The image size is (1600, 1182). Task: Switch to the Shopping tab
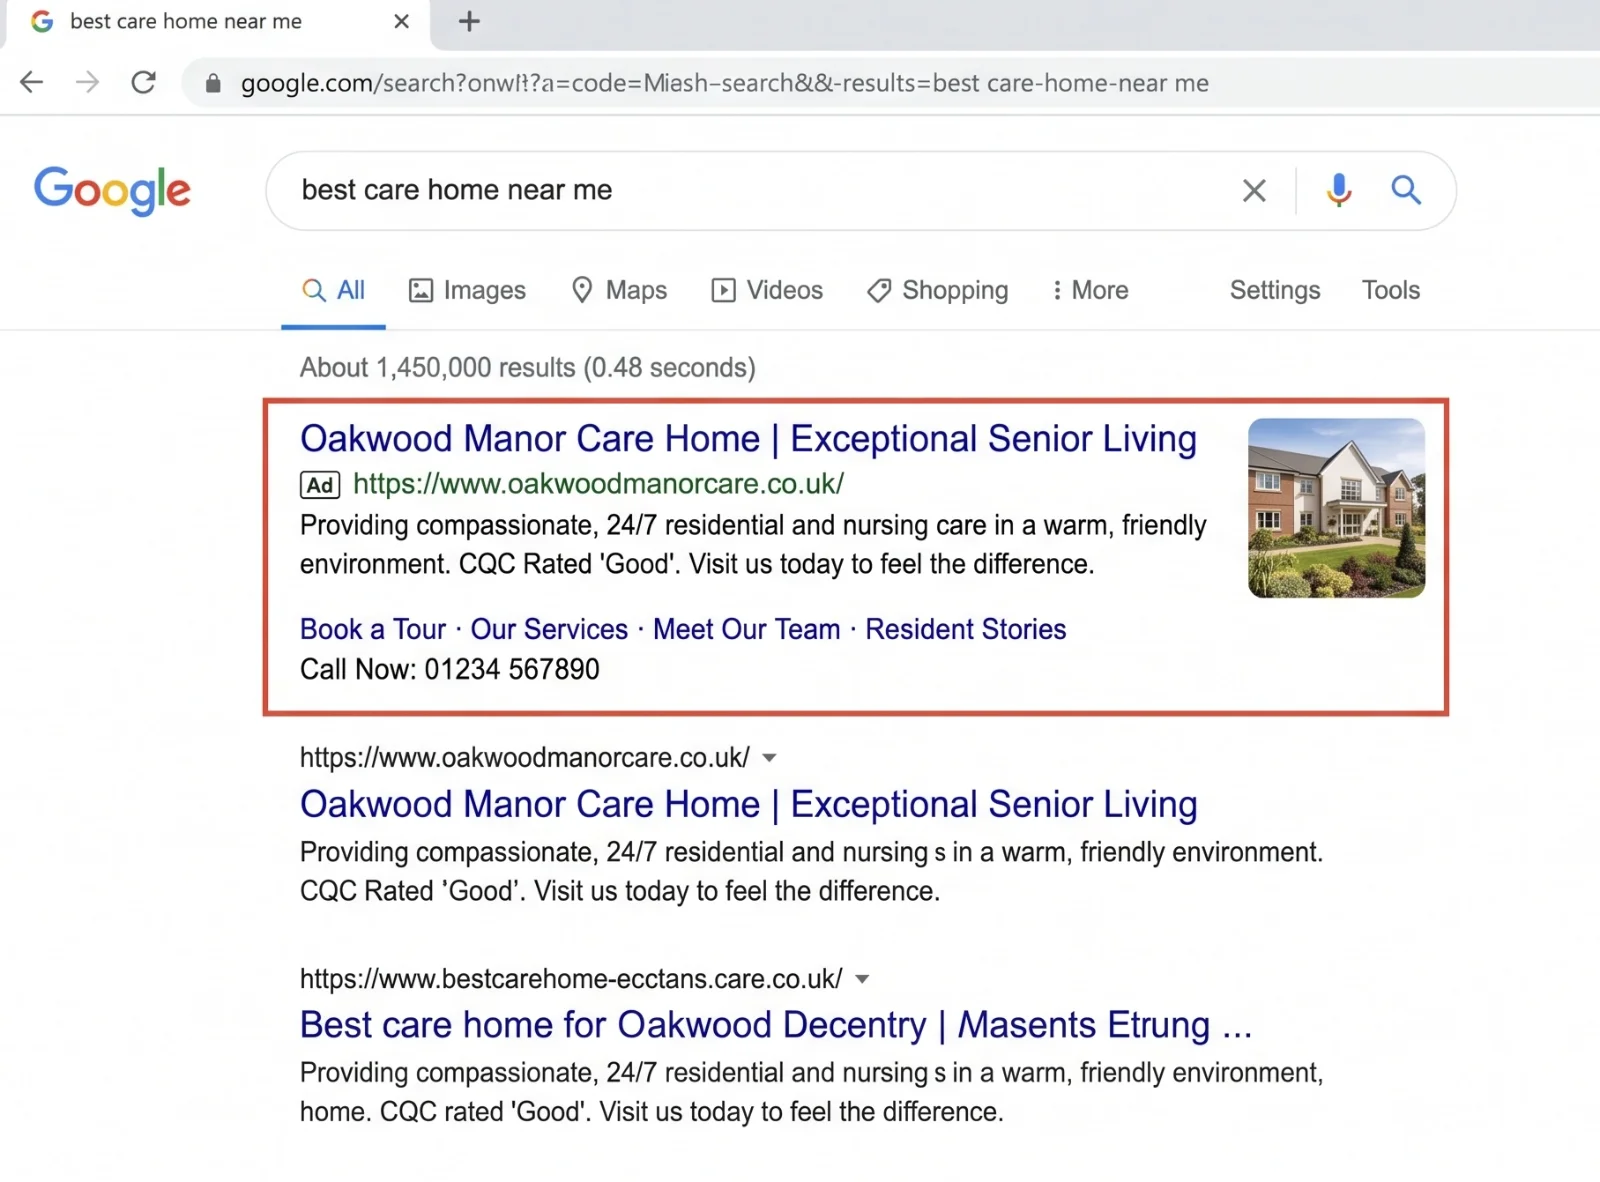937,290
